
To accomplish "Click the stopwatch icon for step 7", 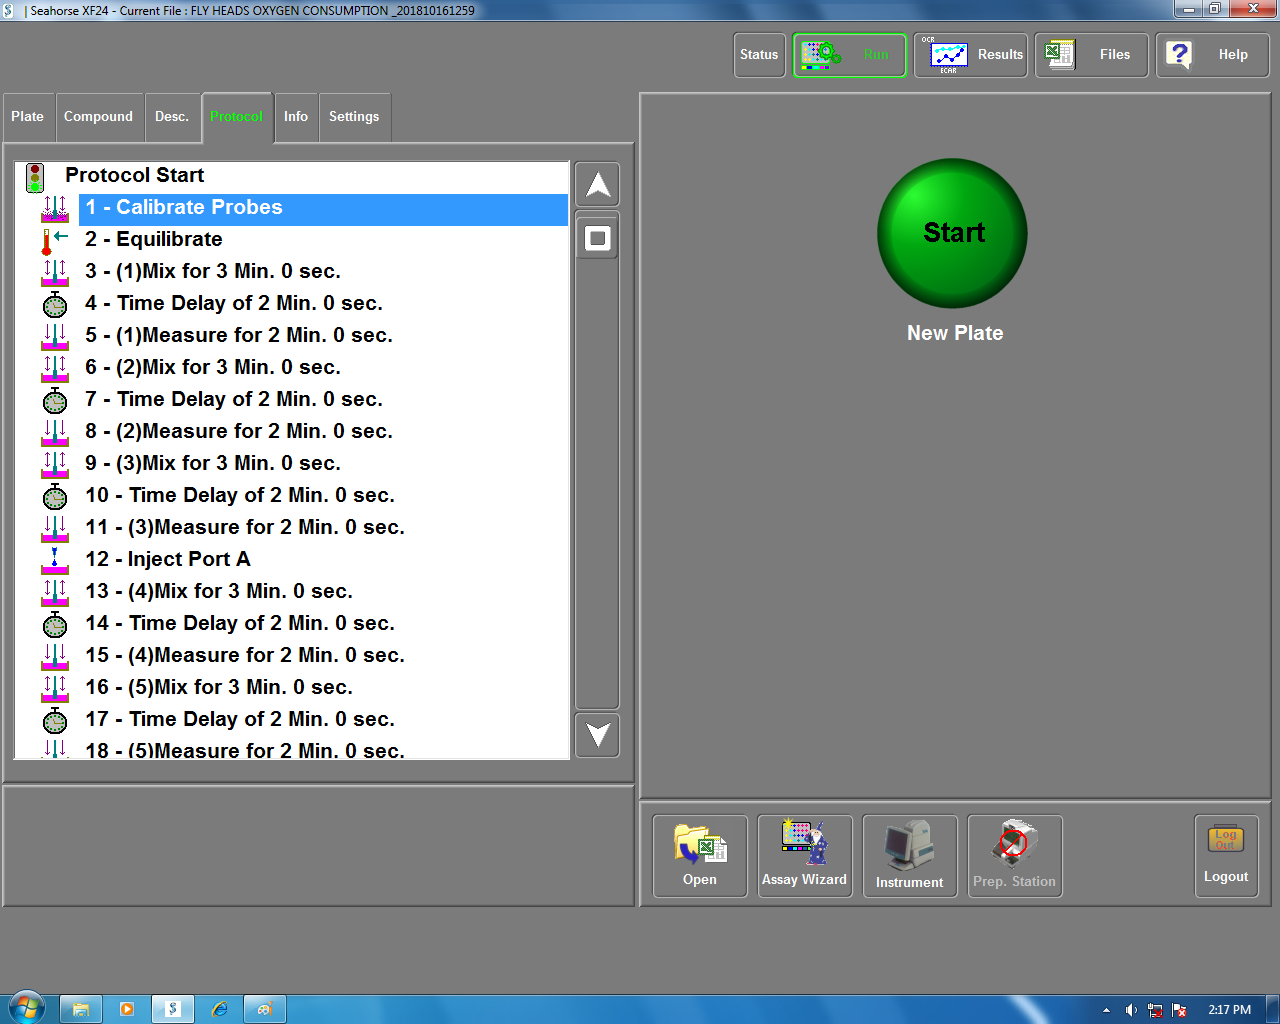I will [55, 400].
